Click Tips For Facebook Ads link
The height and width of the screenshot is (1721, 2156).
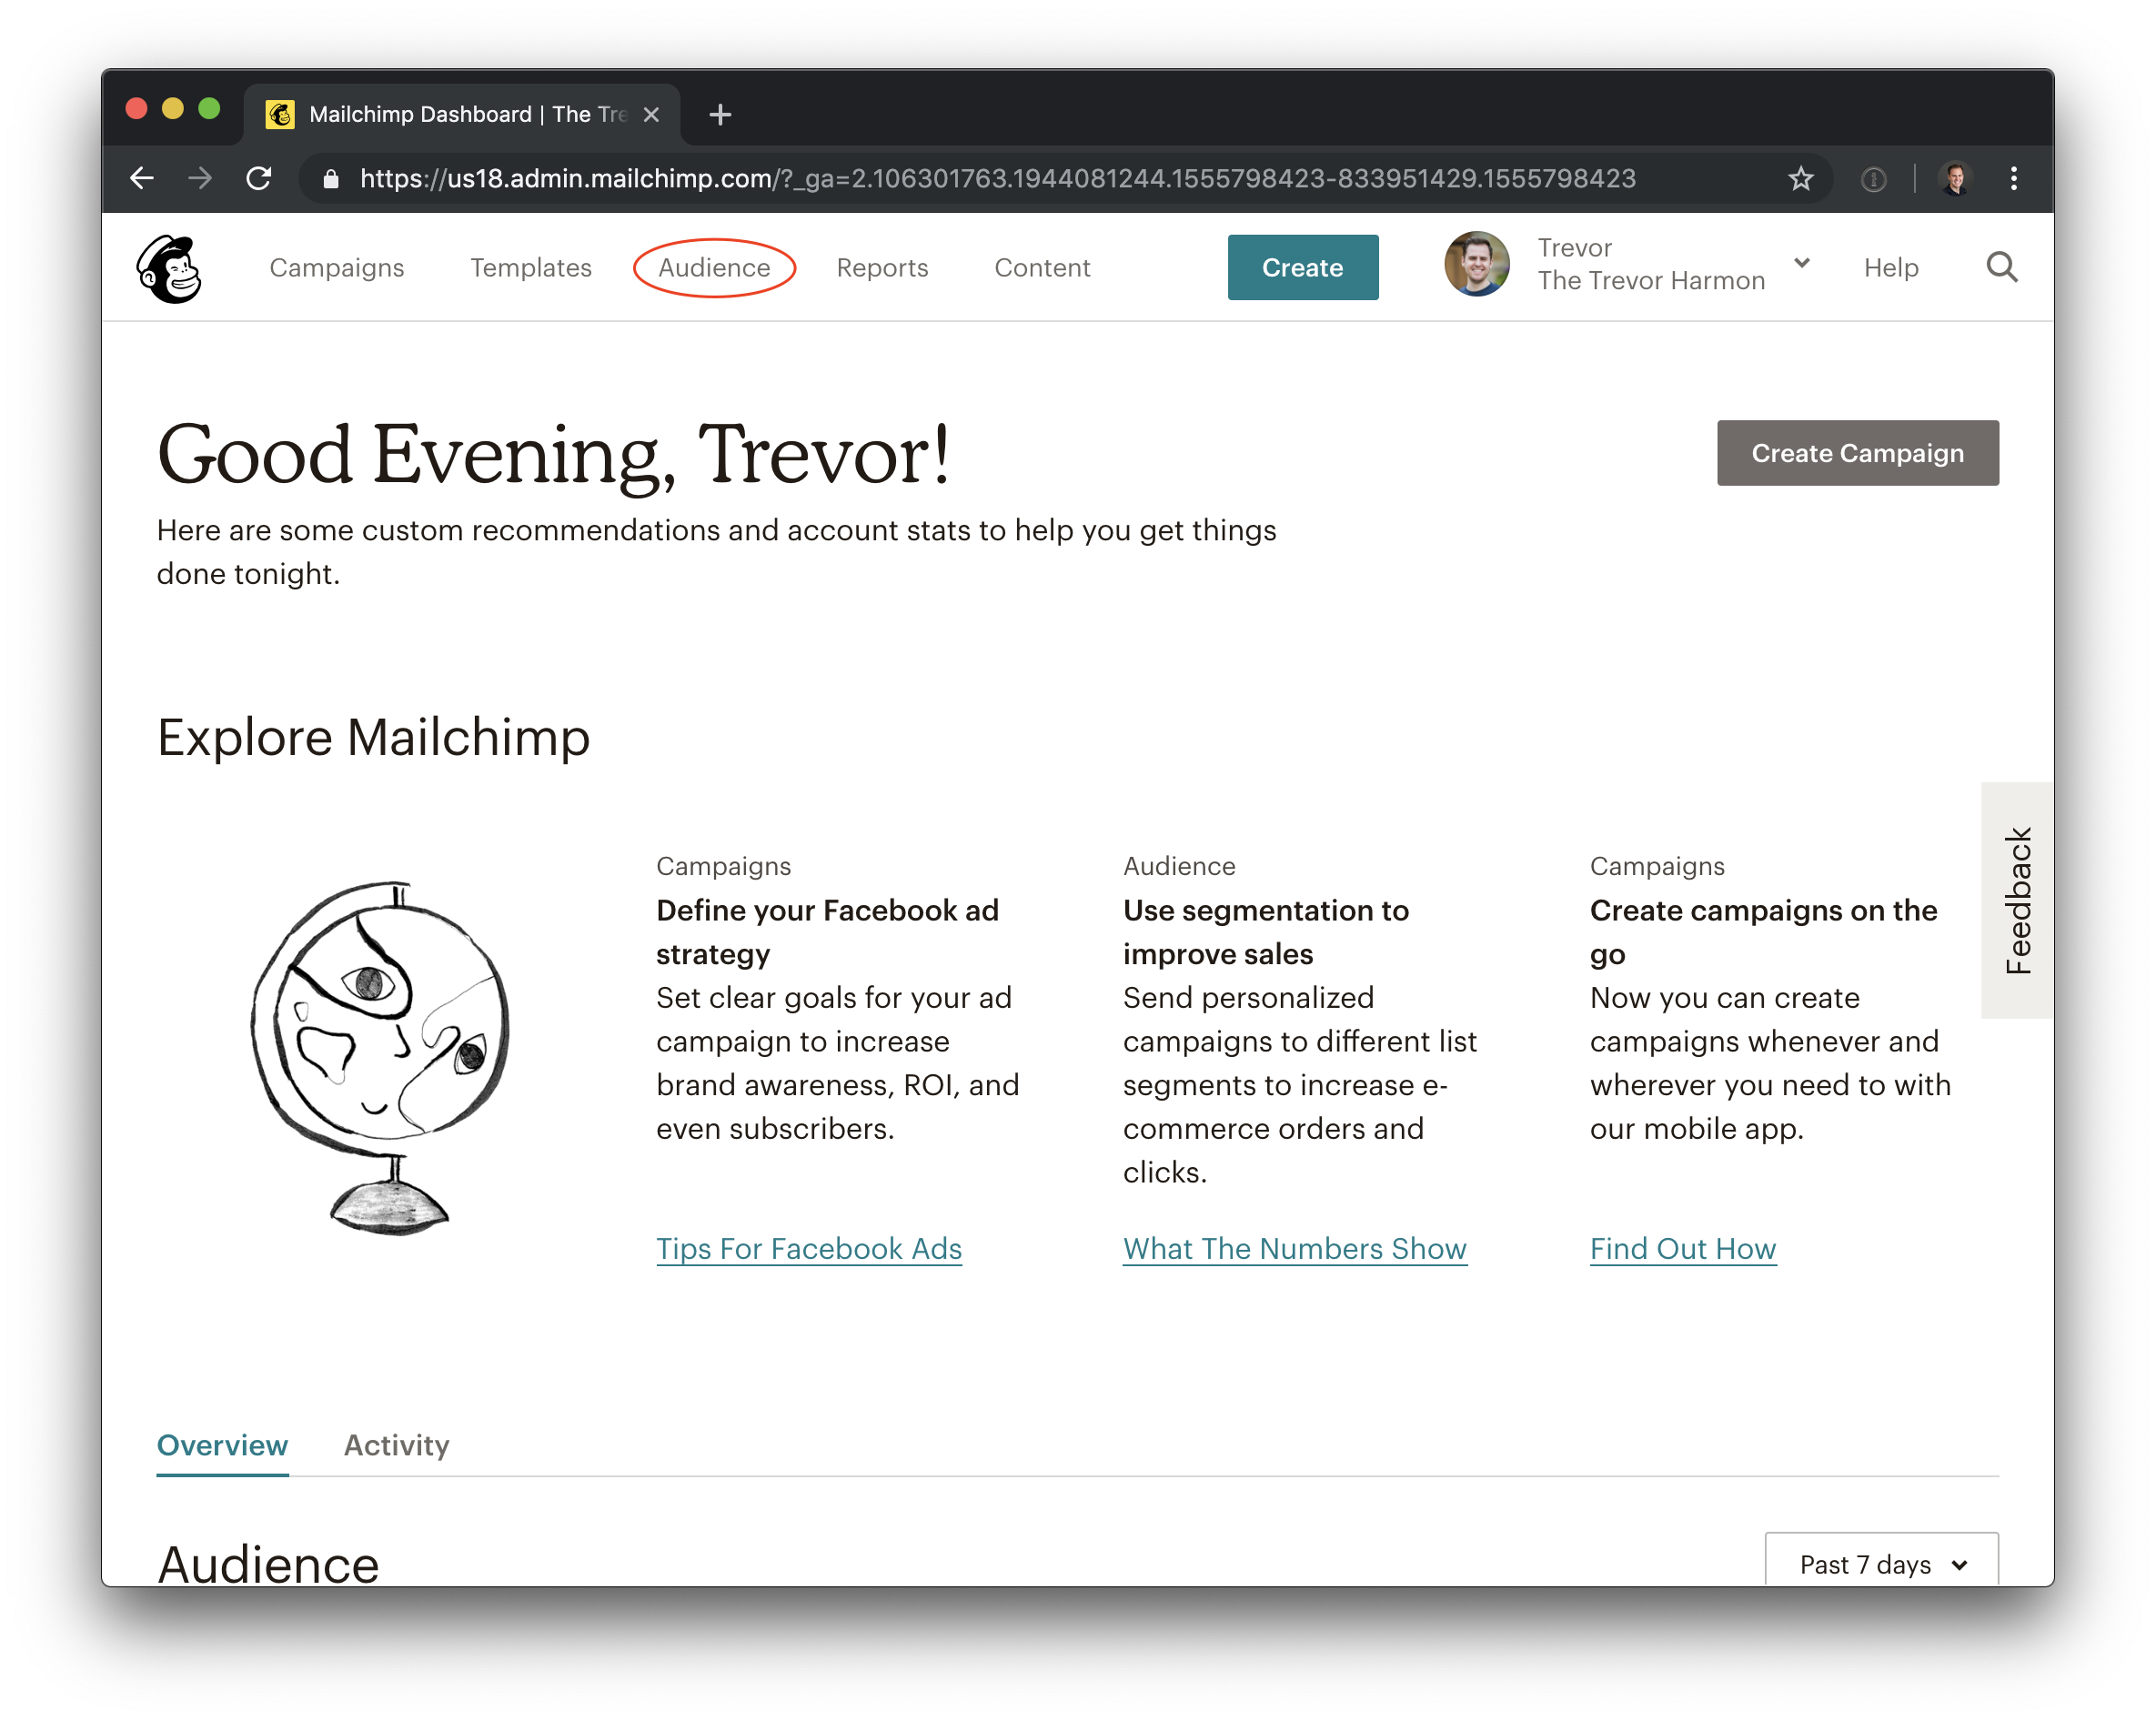tap(808, 1249)
